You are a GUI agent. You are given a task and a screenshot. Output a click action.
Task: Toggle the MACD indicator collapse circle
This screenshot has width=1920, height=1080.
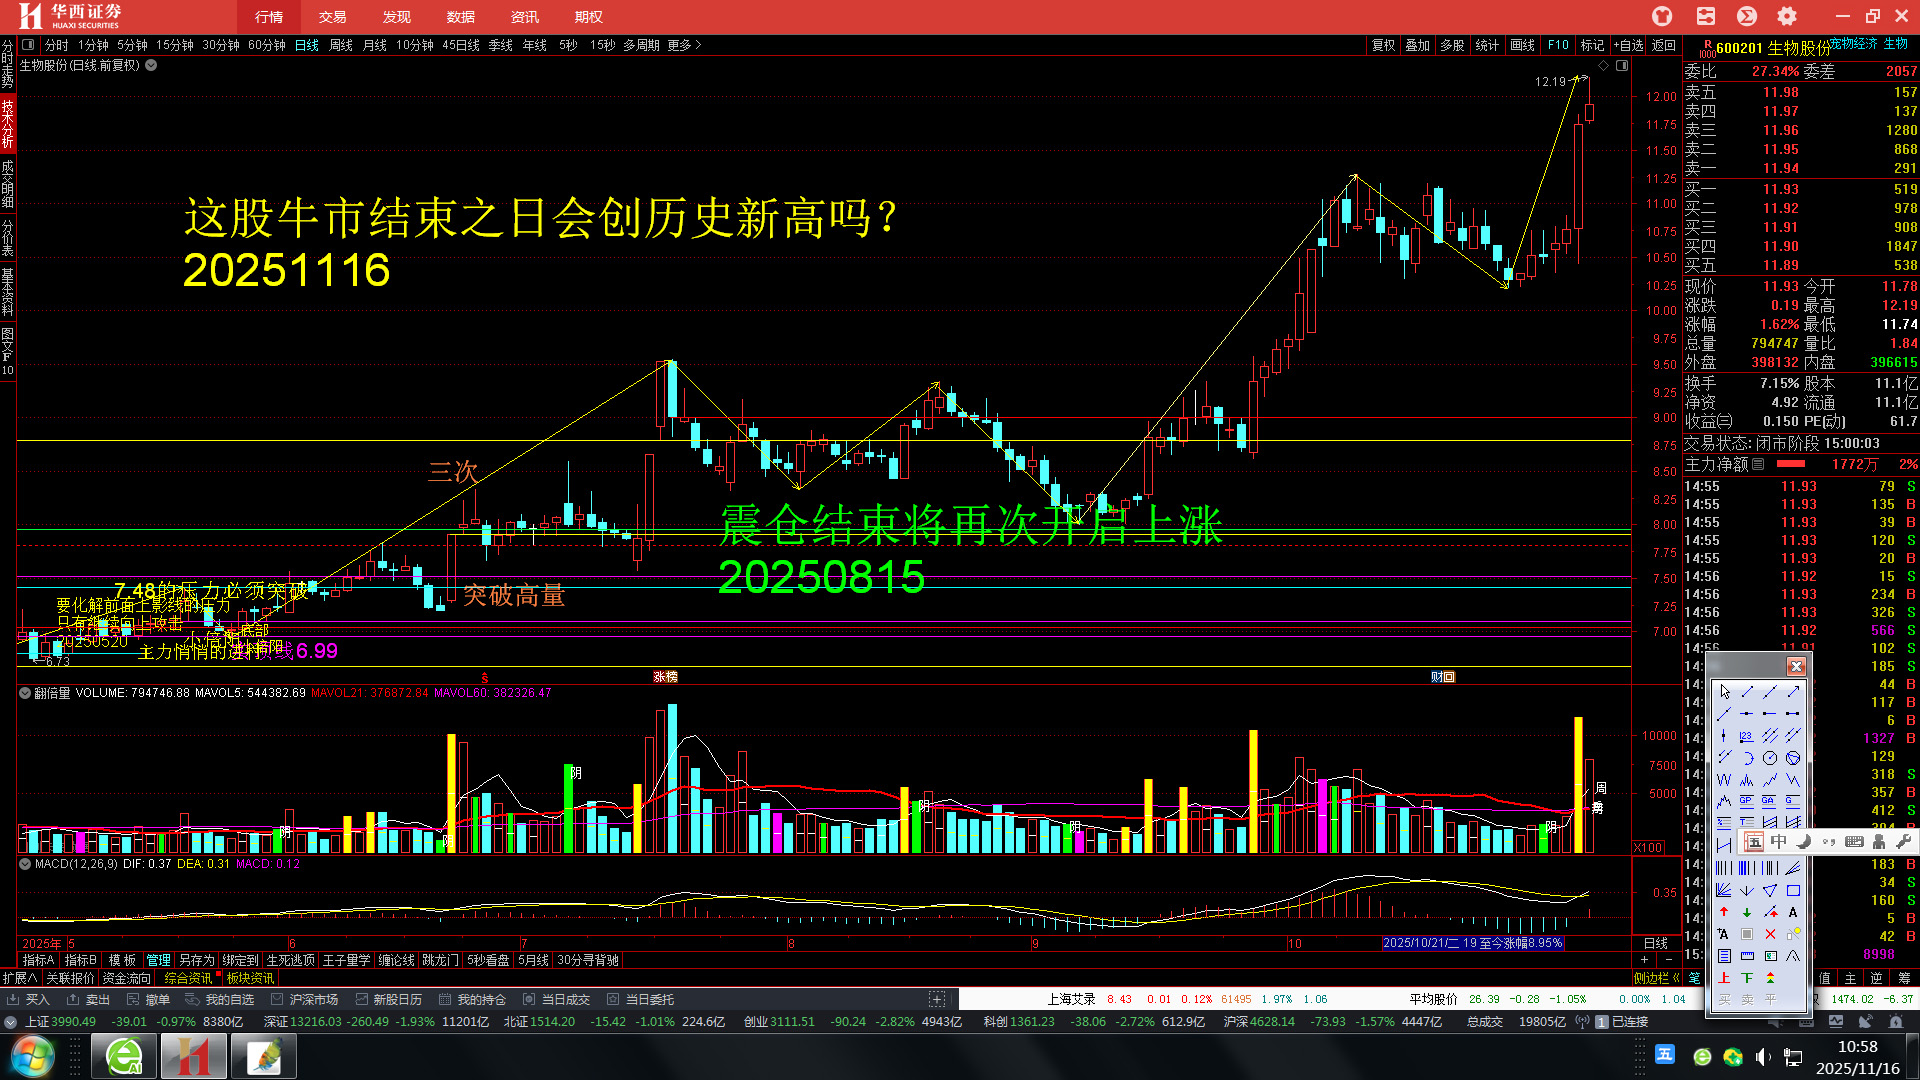[x=25, y=863]
